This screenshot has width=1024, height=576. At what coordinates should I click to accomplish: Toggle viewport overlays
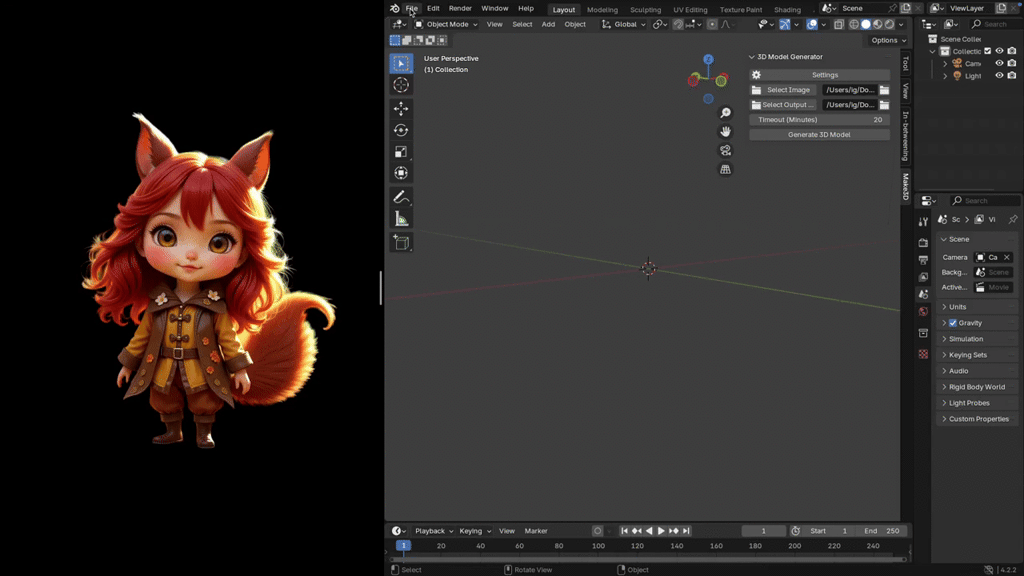(x=812, y=24)
